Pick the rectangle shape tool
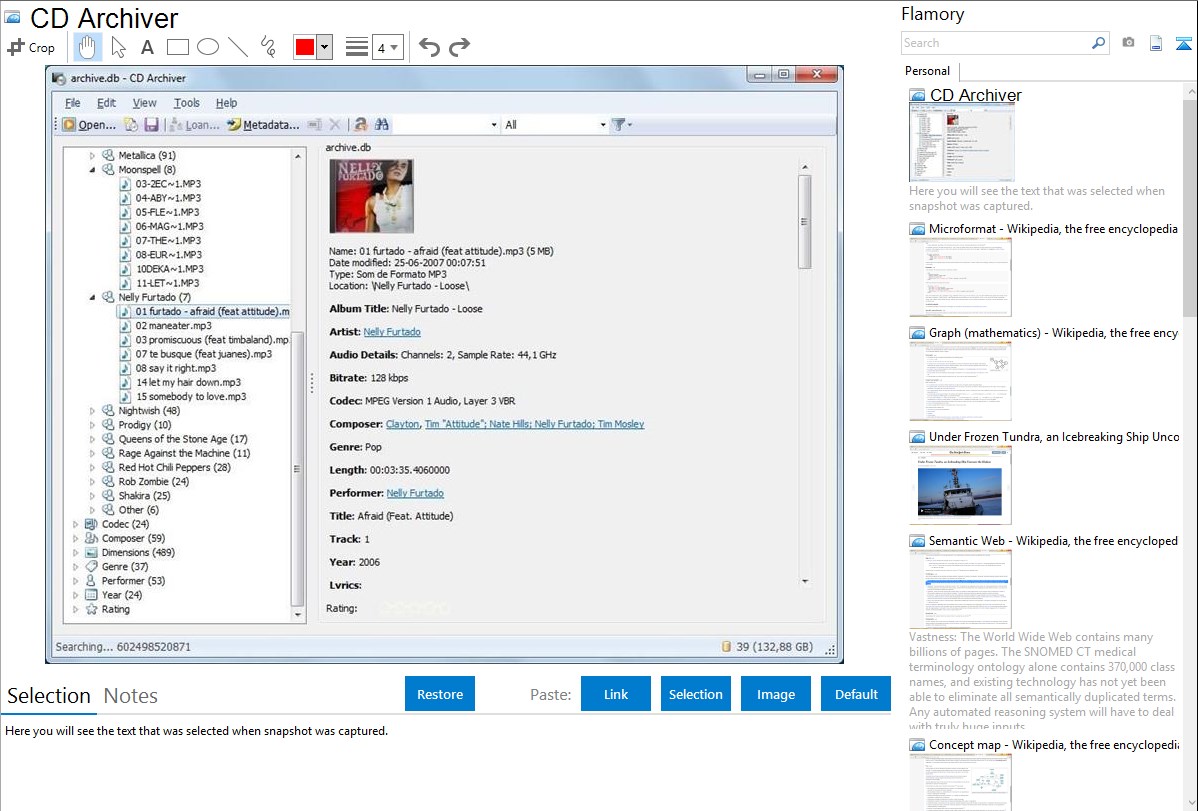The width and height of the screenshot is (1198, 811). [x=178, y=47]
